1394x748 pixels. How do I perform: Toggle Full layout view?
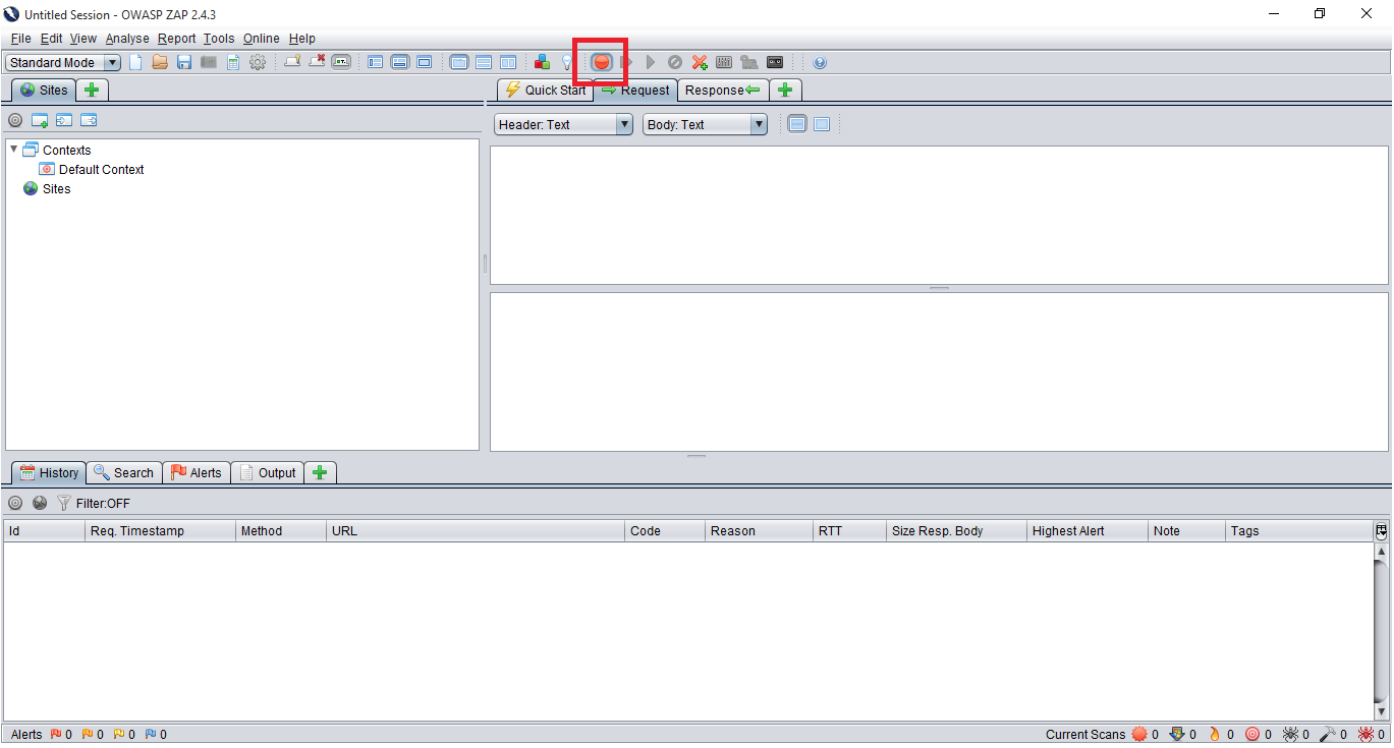click(424, 63)
